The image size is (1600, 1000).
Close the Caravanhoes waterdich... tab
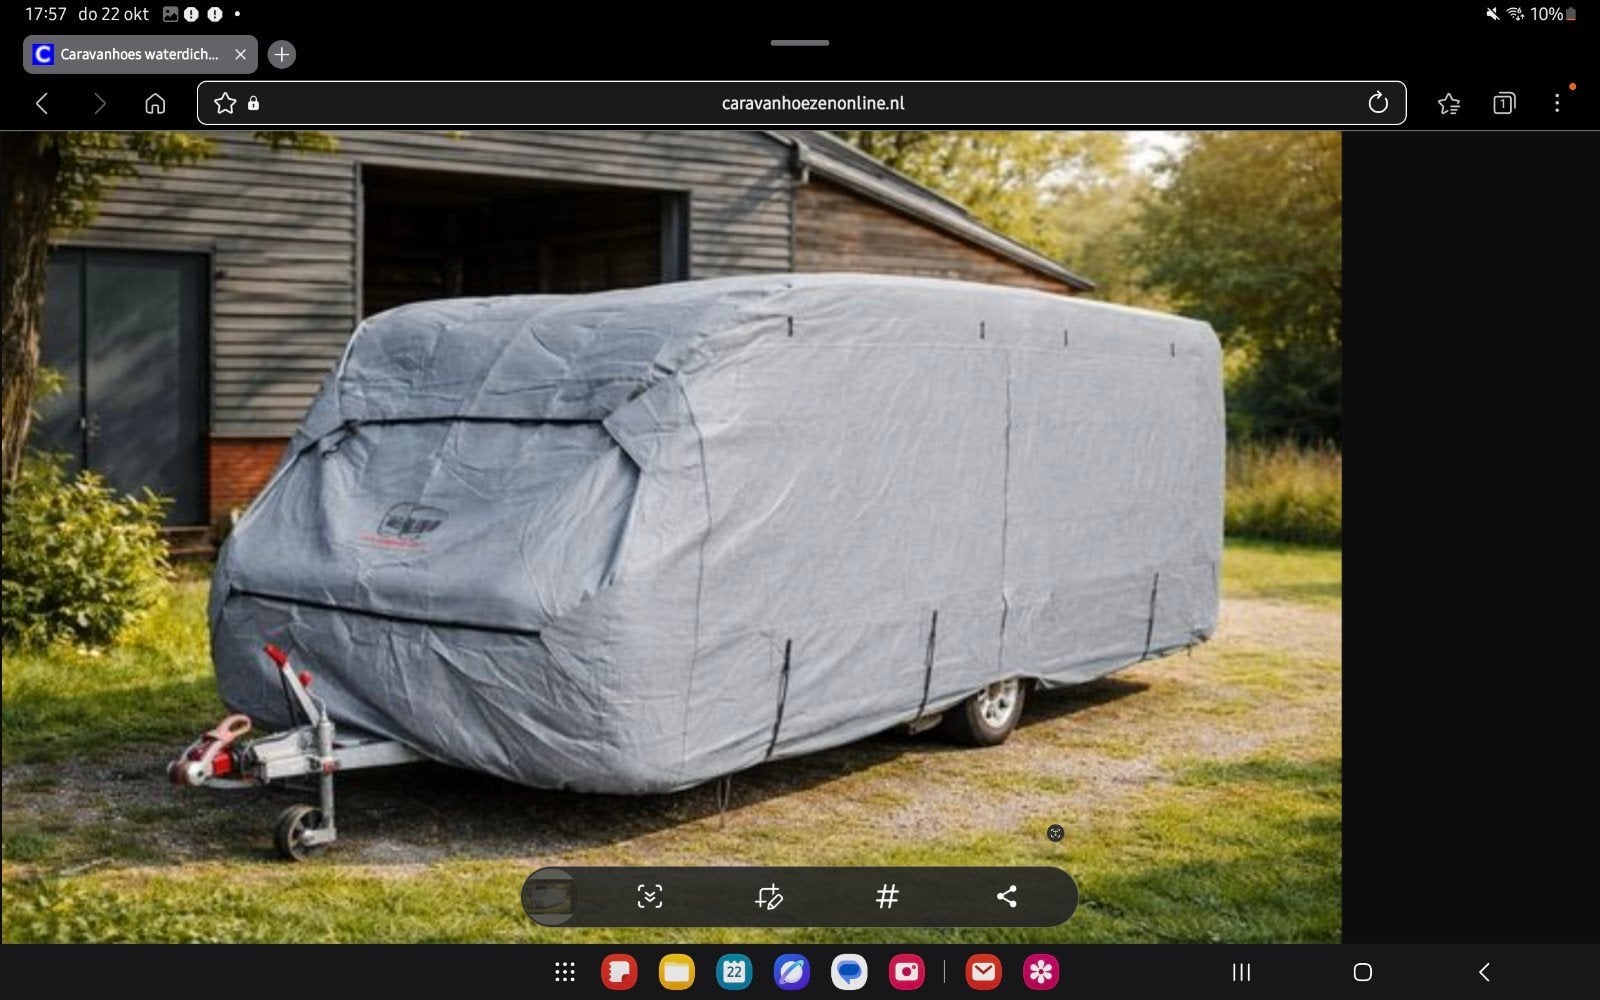pos(240,54)
